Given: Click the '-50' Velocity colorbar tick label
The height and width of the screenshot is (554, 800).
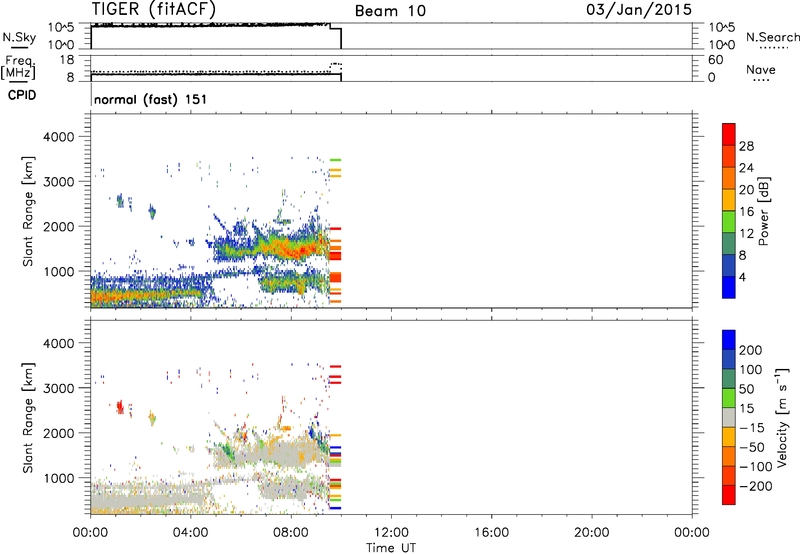Looking at the screenshot, I should 752,447.
